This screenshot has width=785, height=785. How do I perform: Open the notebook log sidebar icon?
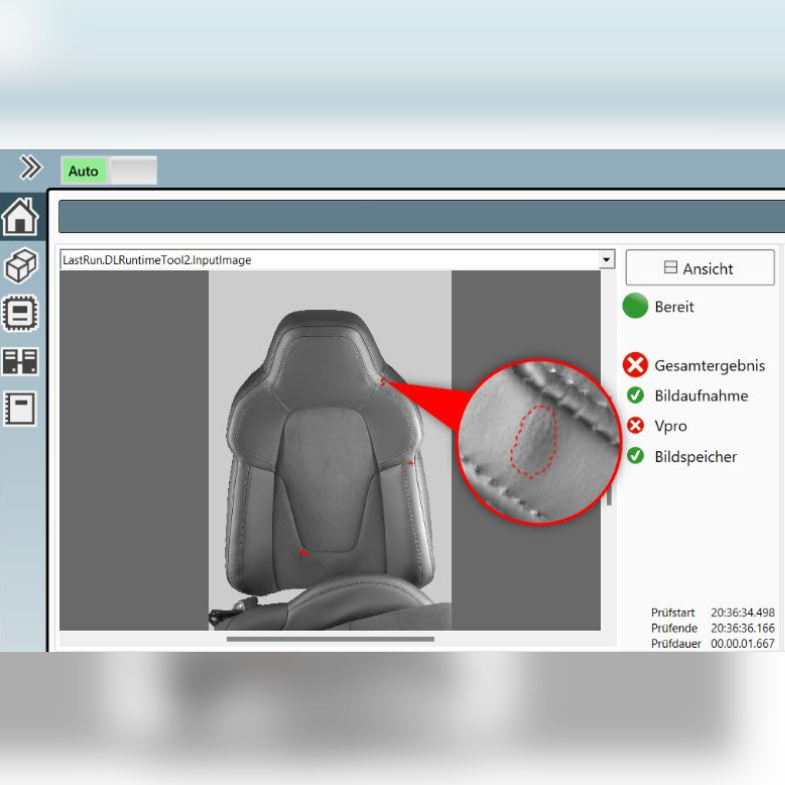(20, 408)
